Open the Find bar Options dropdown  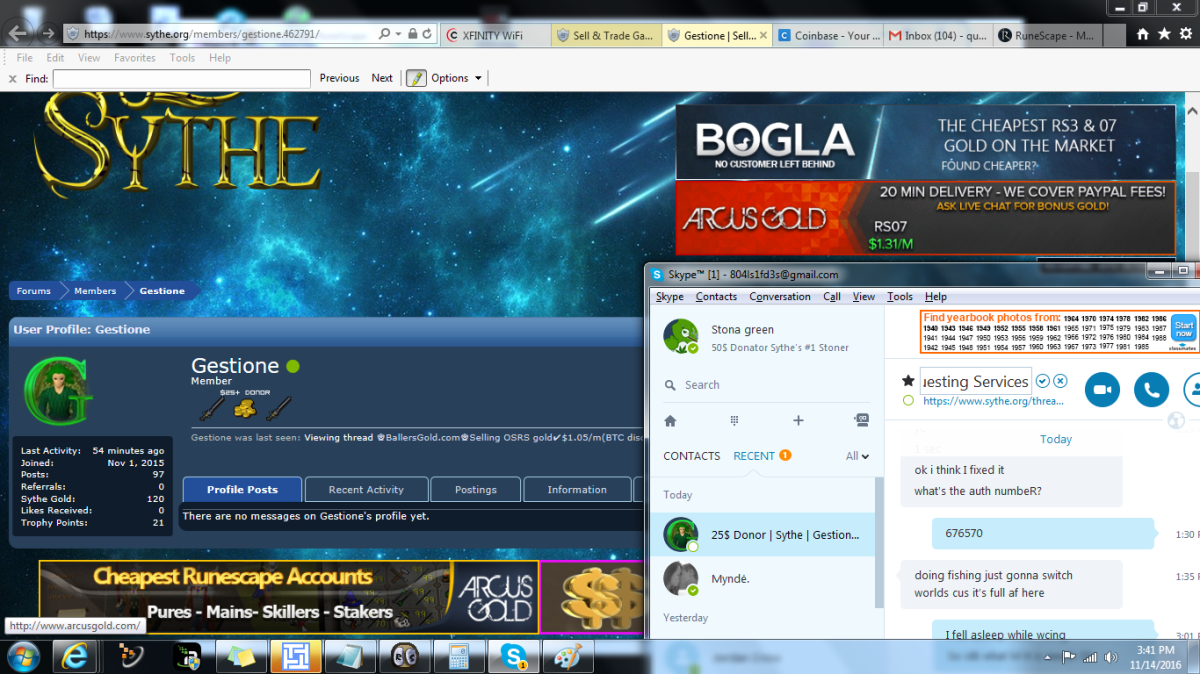[457, 78]
